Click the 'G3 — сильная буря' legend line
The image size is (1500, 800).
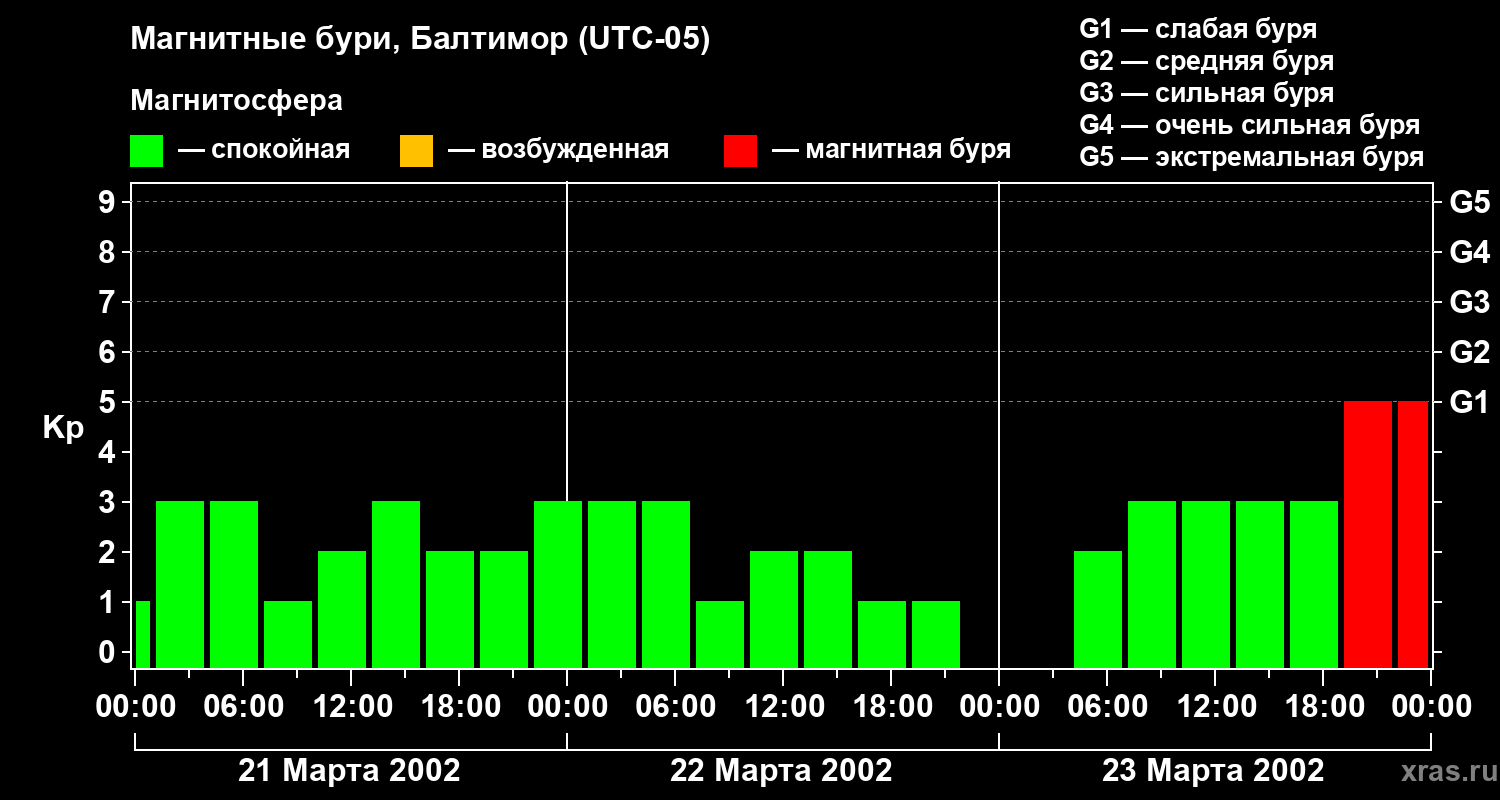click(x=1206, y=93)
